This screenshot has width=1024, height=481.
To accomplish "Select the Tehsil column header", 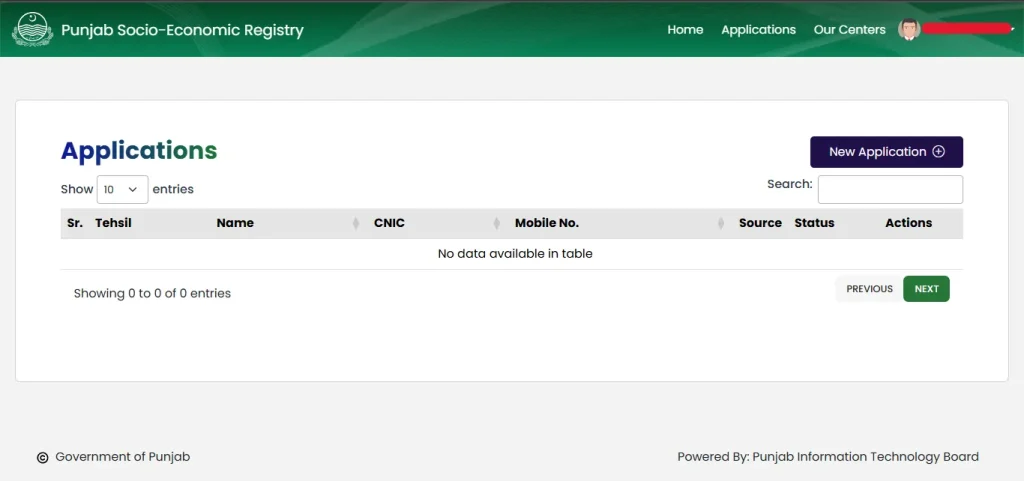I will point(113,223).
